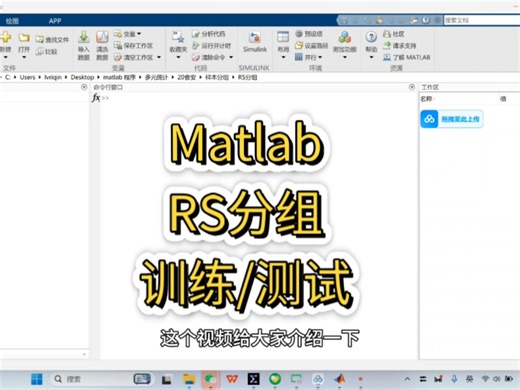Click the Desktop folder in address path
The height and width of the screenshot is (390, 520).
pos(82,77)
